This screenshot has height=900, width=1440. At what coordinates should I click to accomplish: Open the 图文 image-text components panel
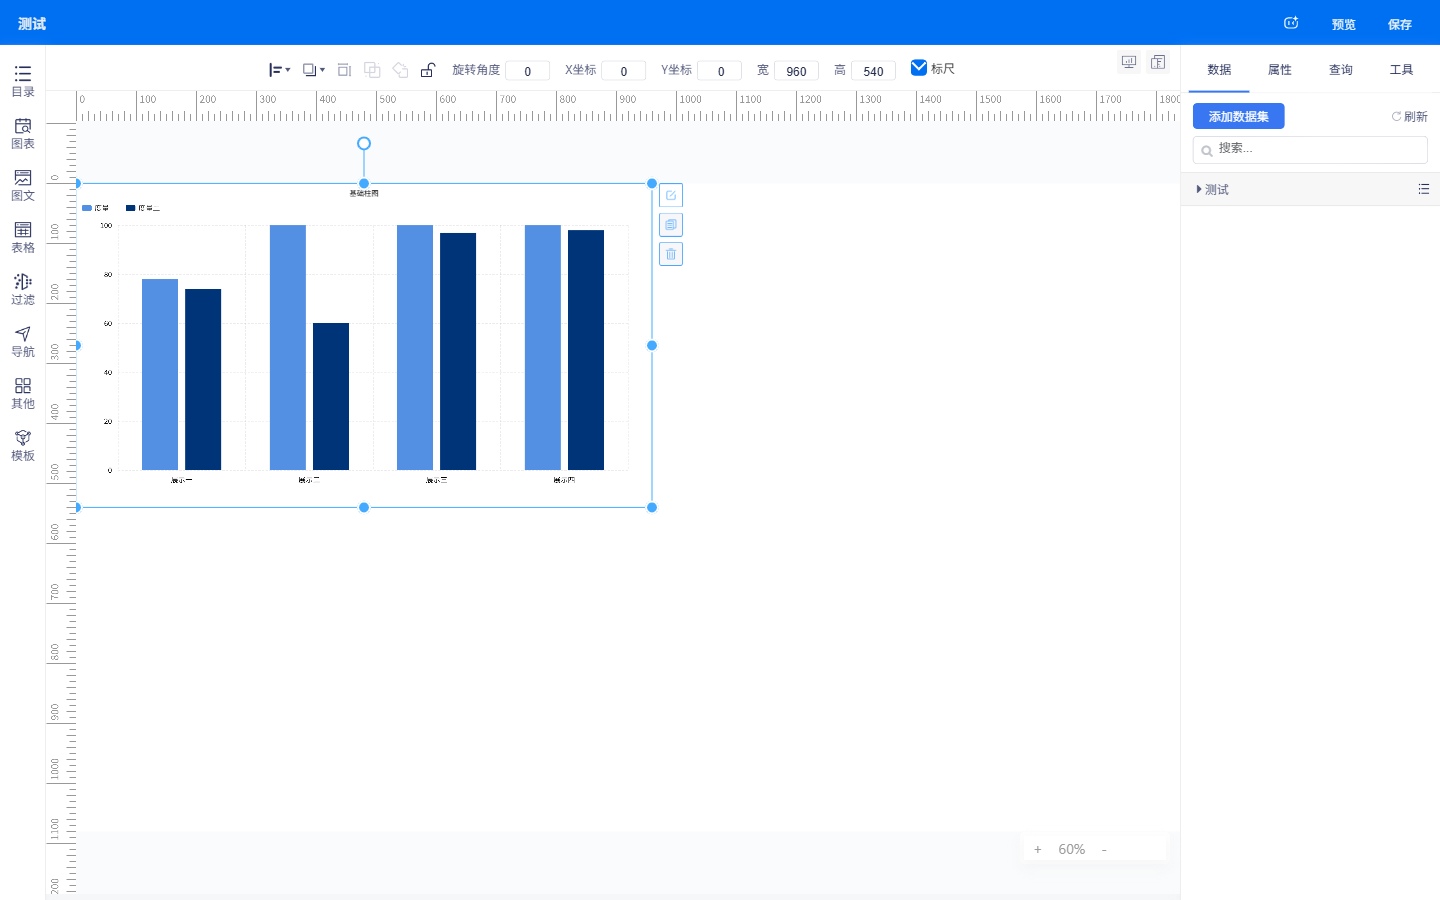(22, 185)
